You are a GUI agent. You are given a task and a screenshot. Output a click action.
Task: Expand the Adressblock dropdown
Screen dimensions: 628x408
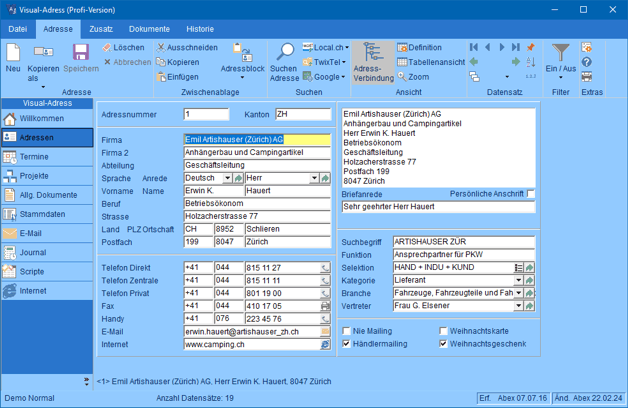pyautogui.click(x=242, y=78)
